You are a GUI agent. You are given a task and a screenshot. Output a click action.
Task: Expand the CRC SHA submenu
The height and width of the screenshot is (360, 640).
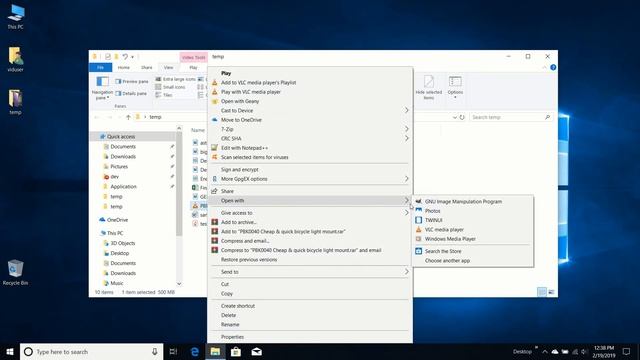coord(310,139)
